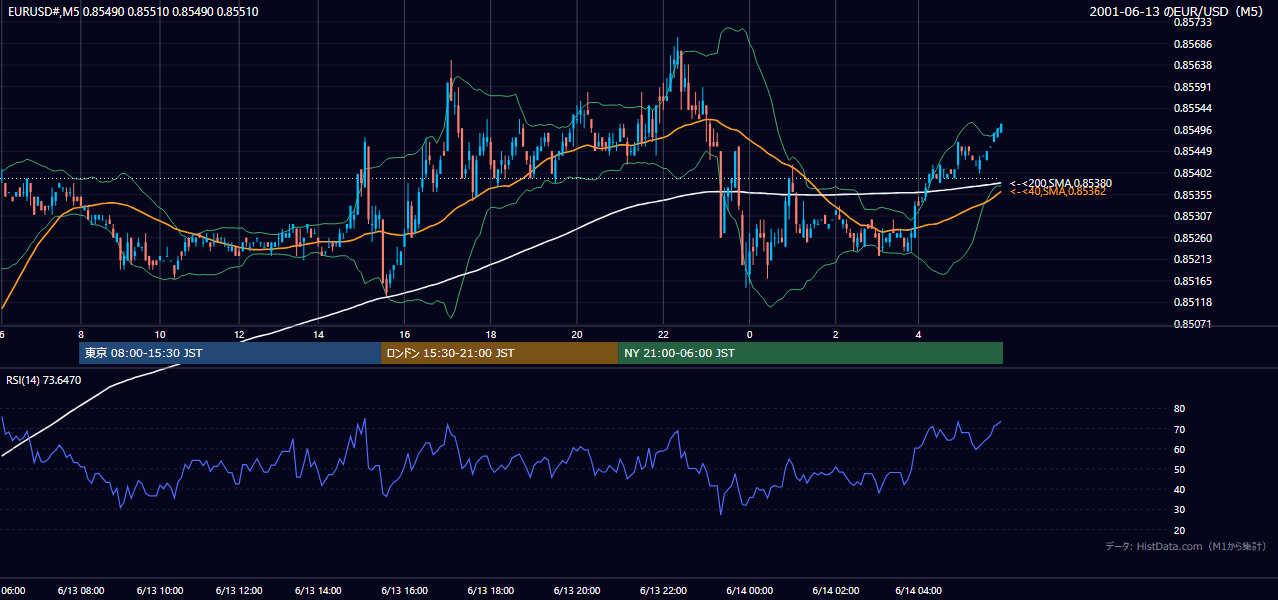Click price axis value 0.85402
This screenshot has width=1278, height=600.
click(1192, 173)
